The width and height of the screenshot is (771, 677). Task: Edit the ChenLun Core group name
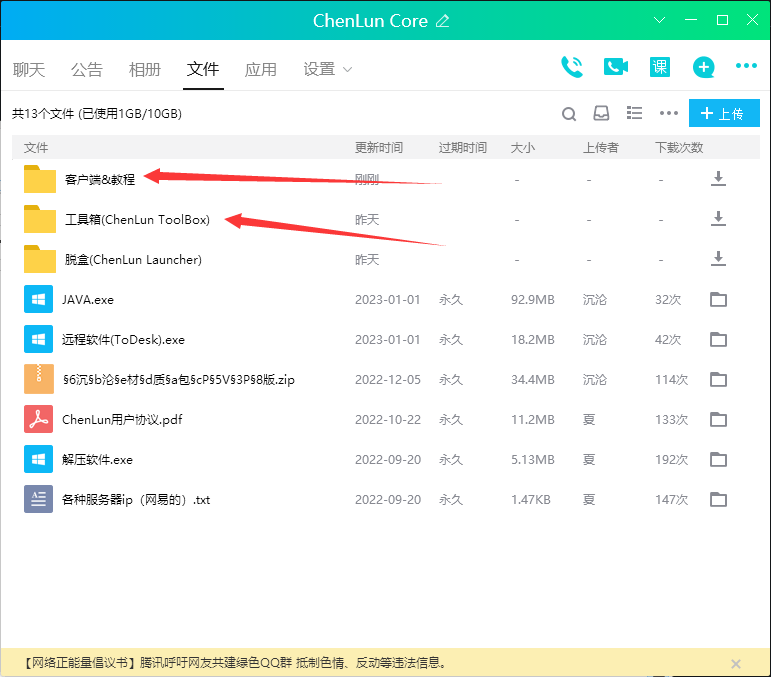pyautogui.click(x=443, y=21)
